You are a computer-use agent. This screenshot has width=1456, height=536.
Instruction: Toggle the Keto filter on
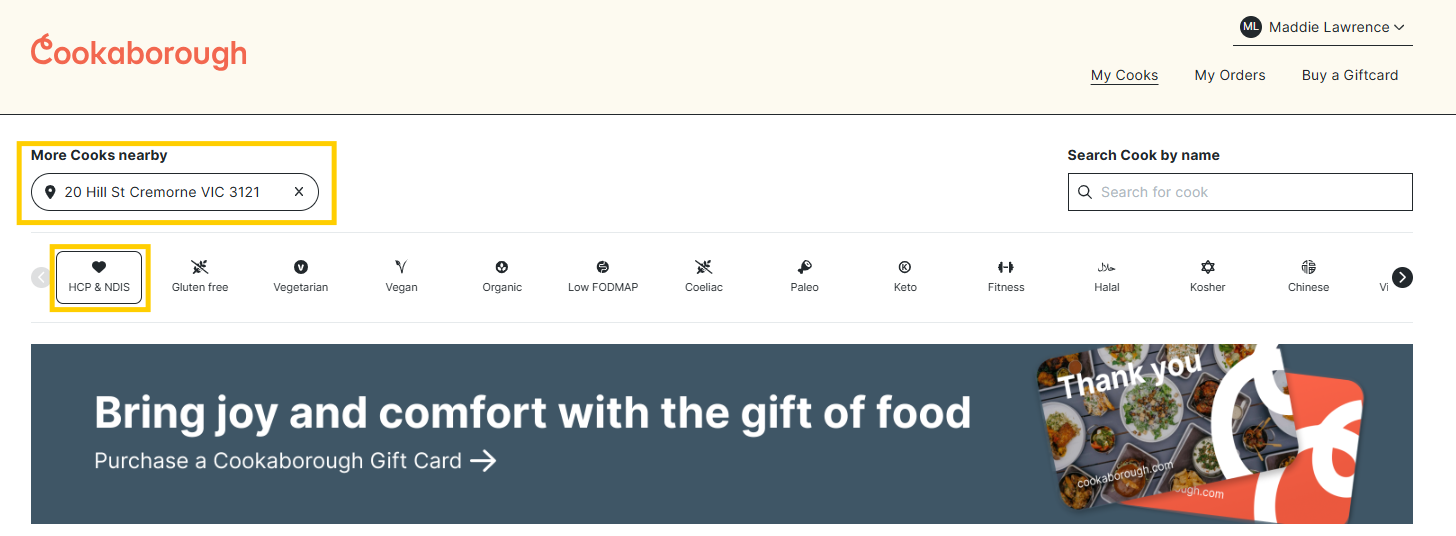click(x=905, y=277)
